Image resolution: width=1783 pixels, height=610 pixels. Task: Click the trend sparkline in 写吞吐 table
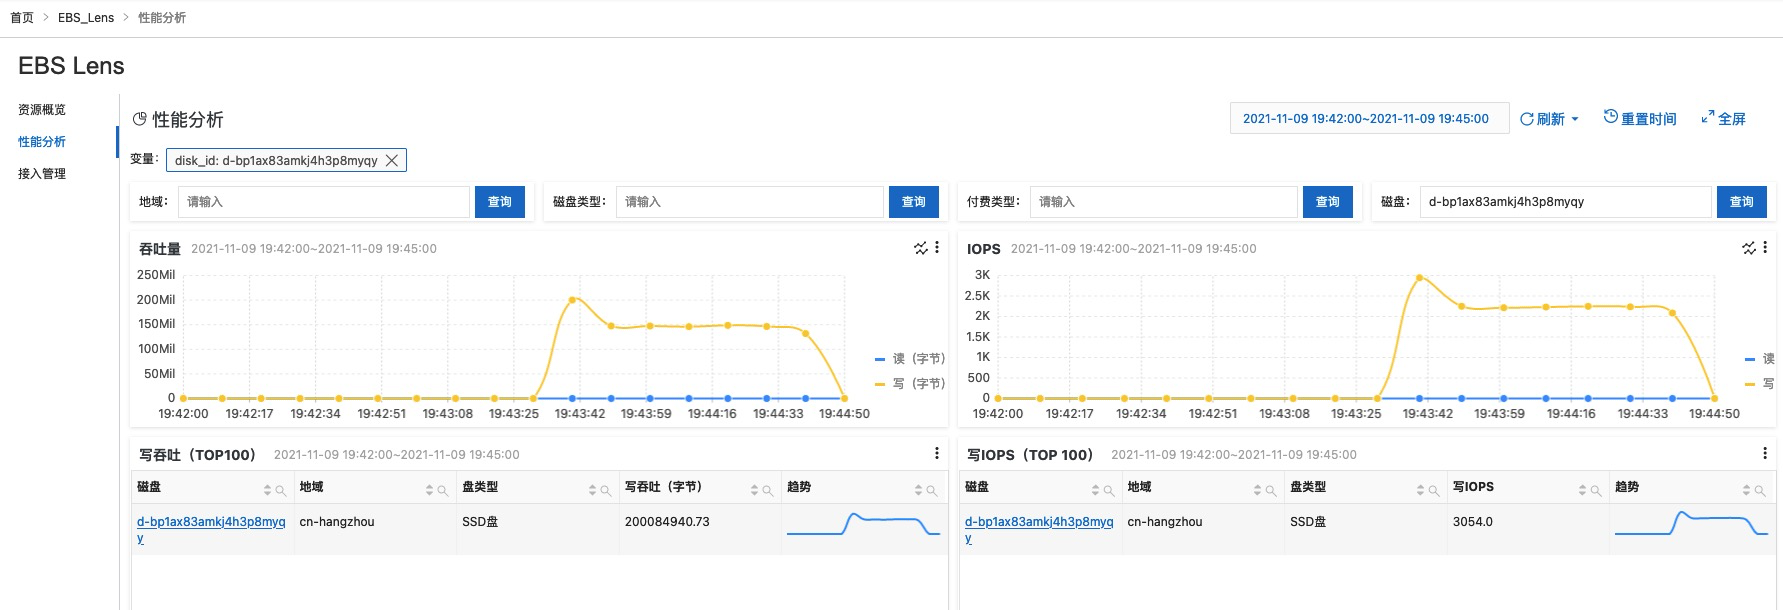[x=863, y=524]
